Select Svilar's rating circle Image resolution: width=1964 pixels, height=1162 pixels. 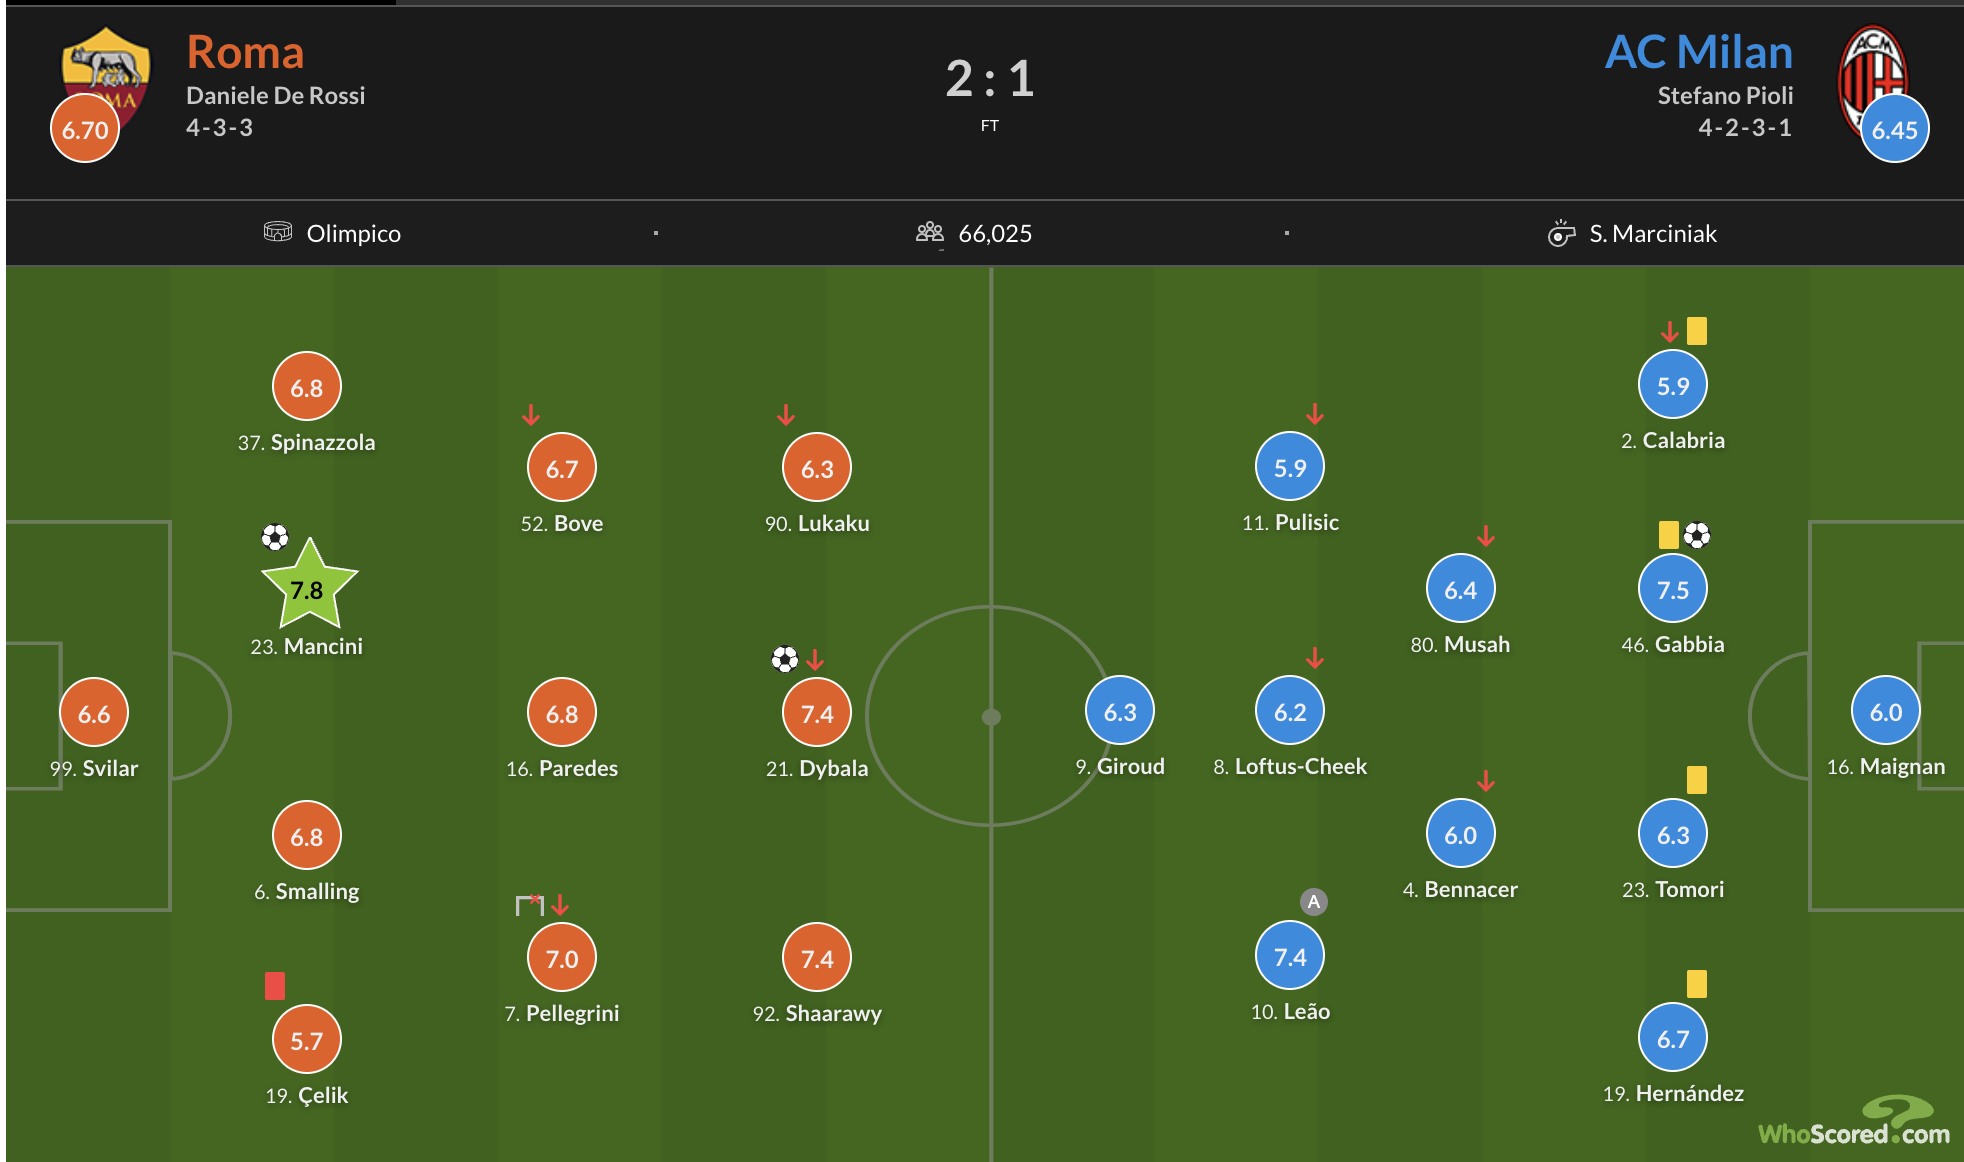click(x=94, y=713)
